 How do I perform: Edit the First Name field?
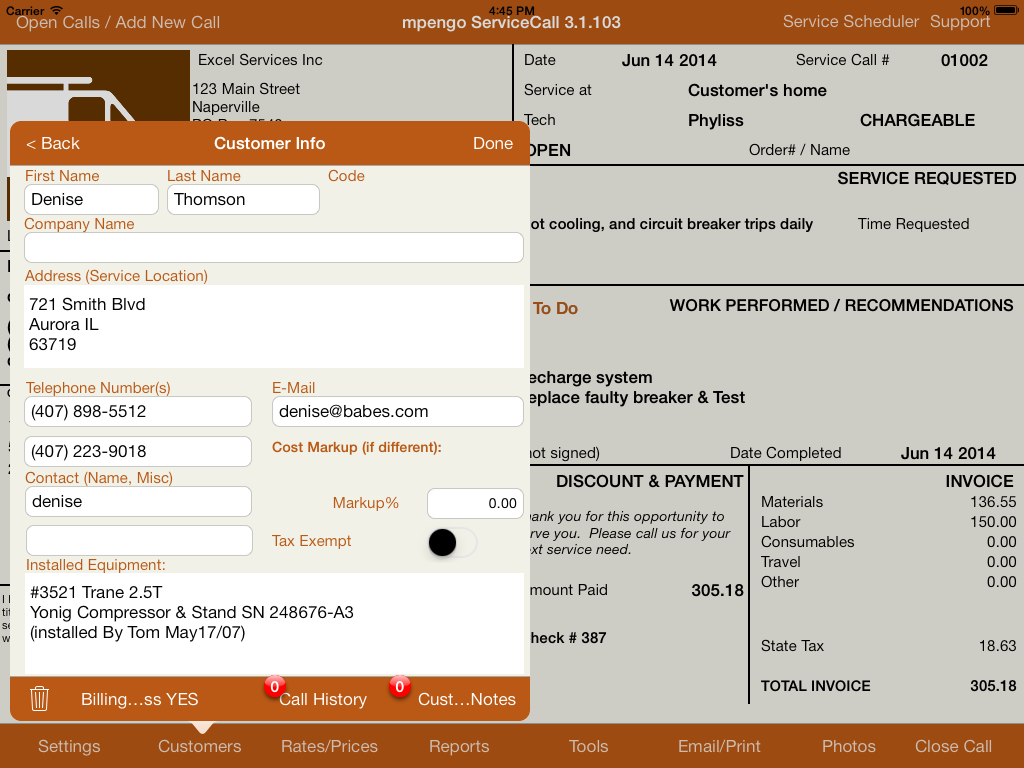(91, 199)
